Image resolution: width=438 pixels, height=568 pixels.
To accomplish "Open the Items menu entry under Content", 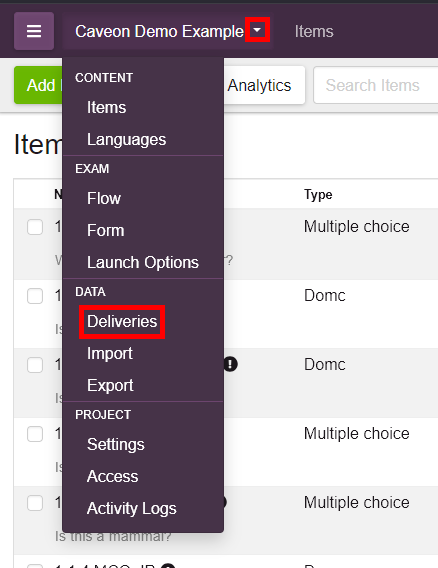I will tap(107, 107).
